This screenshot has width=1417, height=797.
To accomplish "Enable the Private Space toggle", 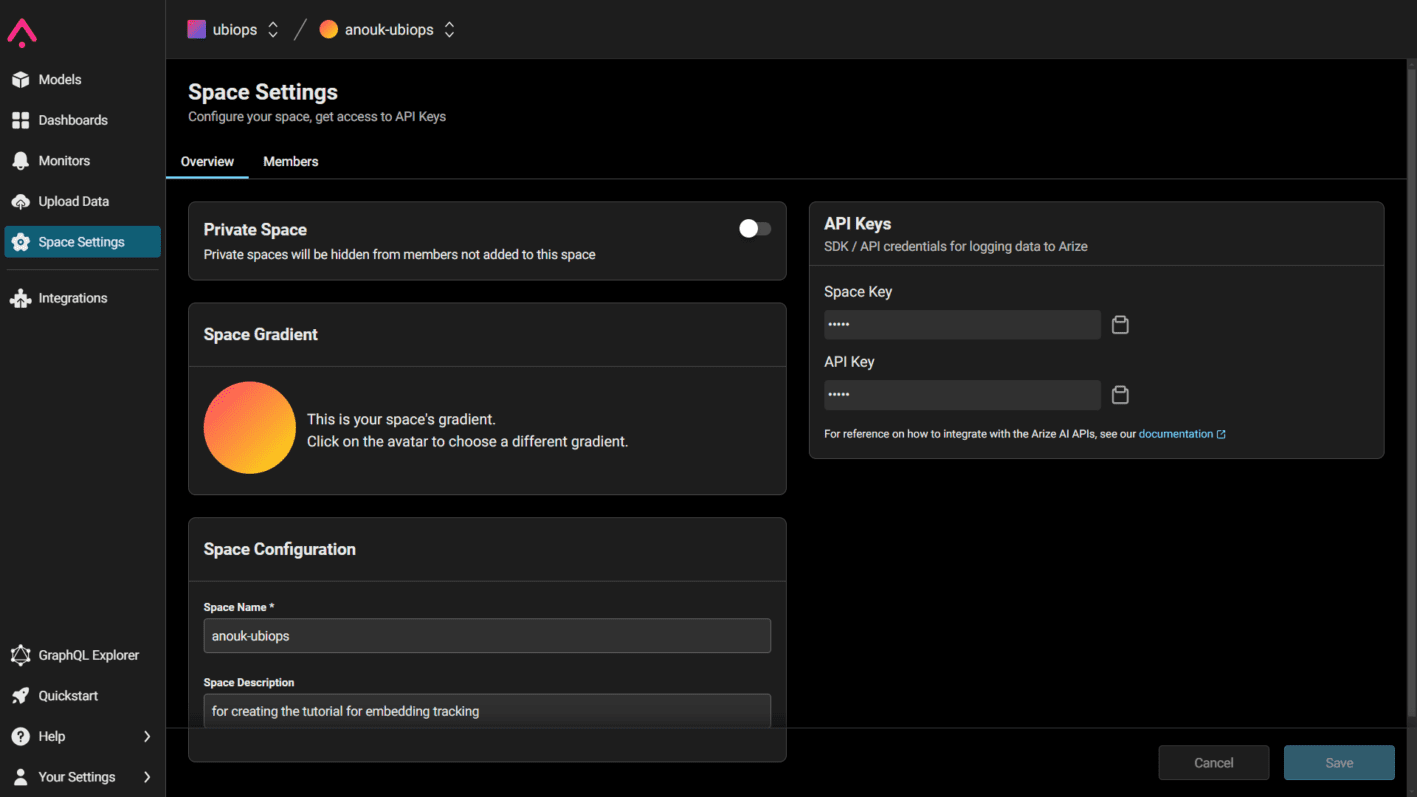I will click(754, 228).
